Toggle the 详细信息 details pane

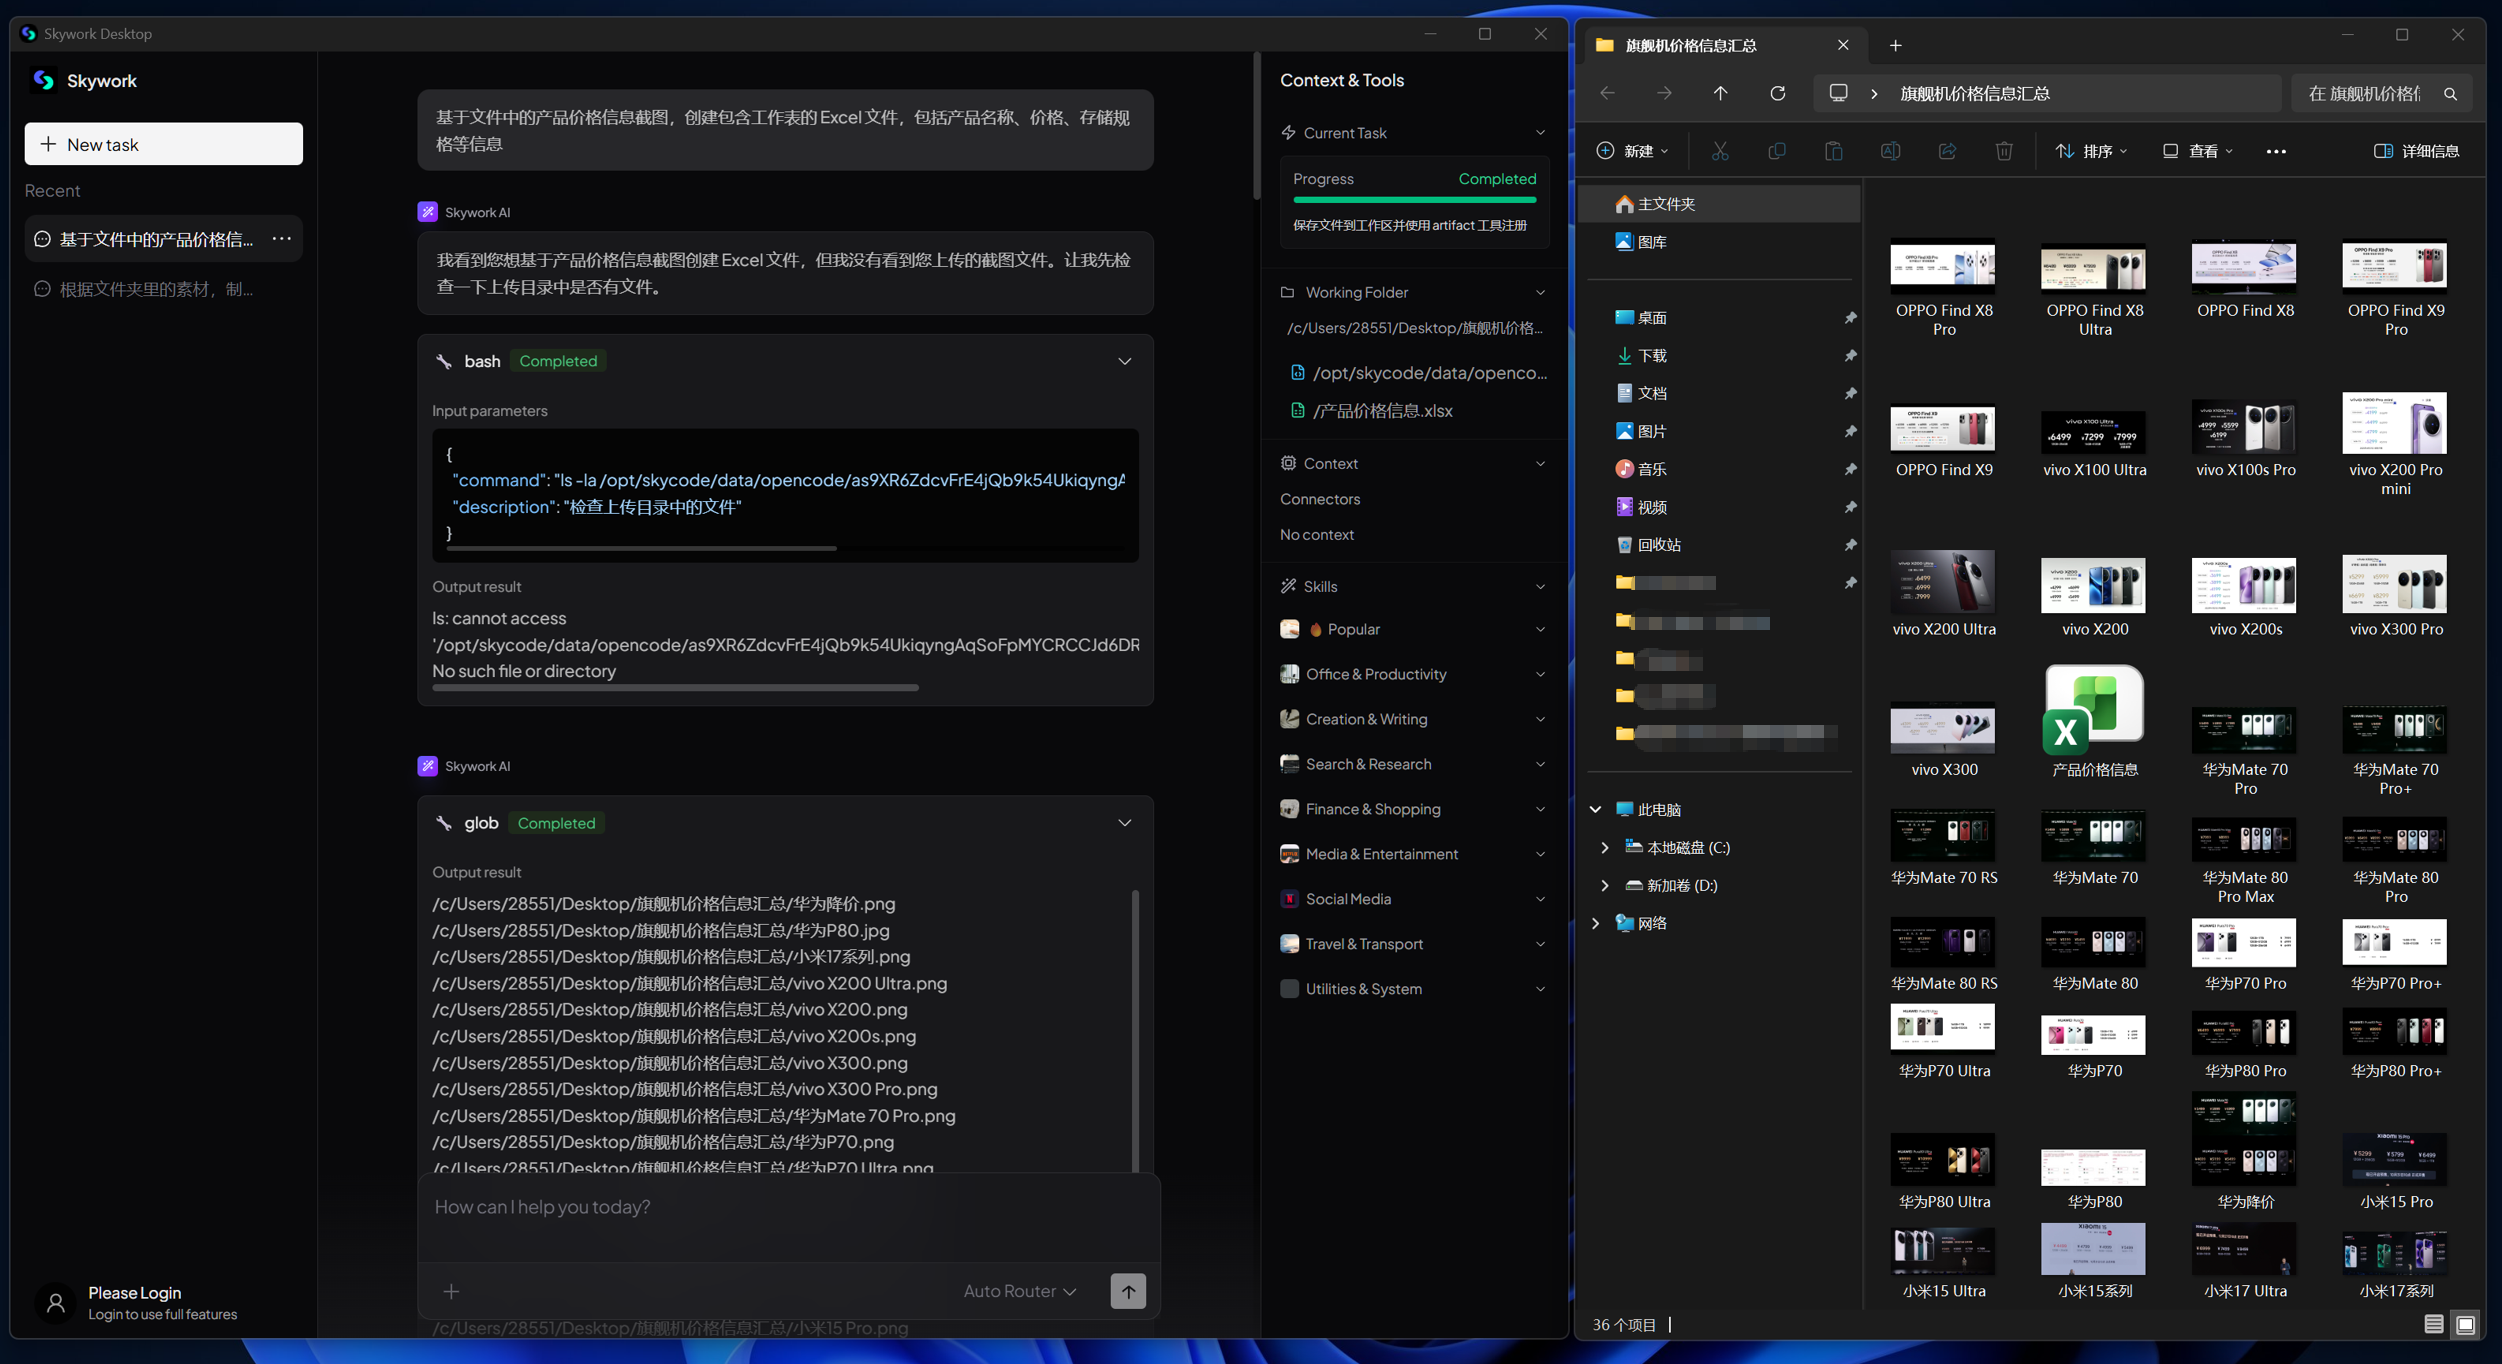point(2416,151)
